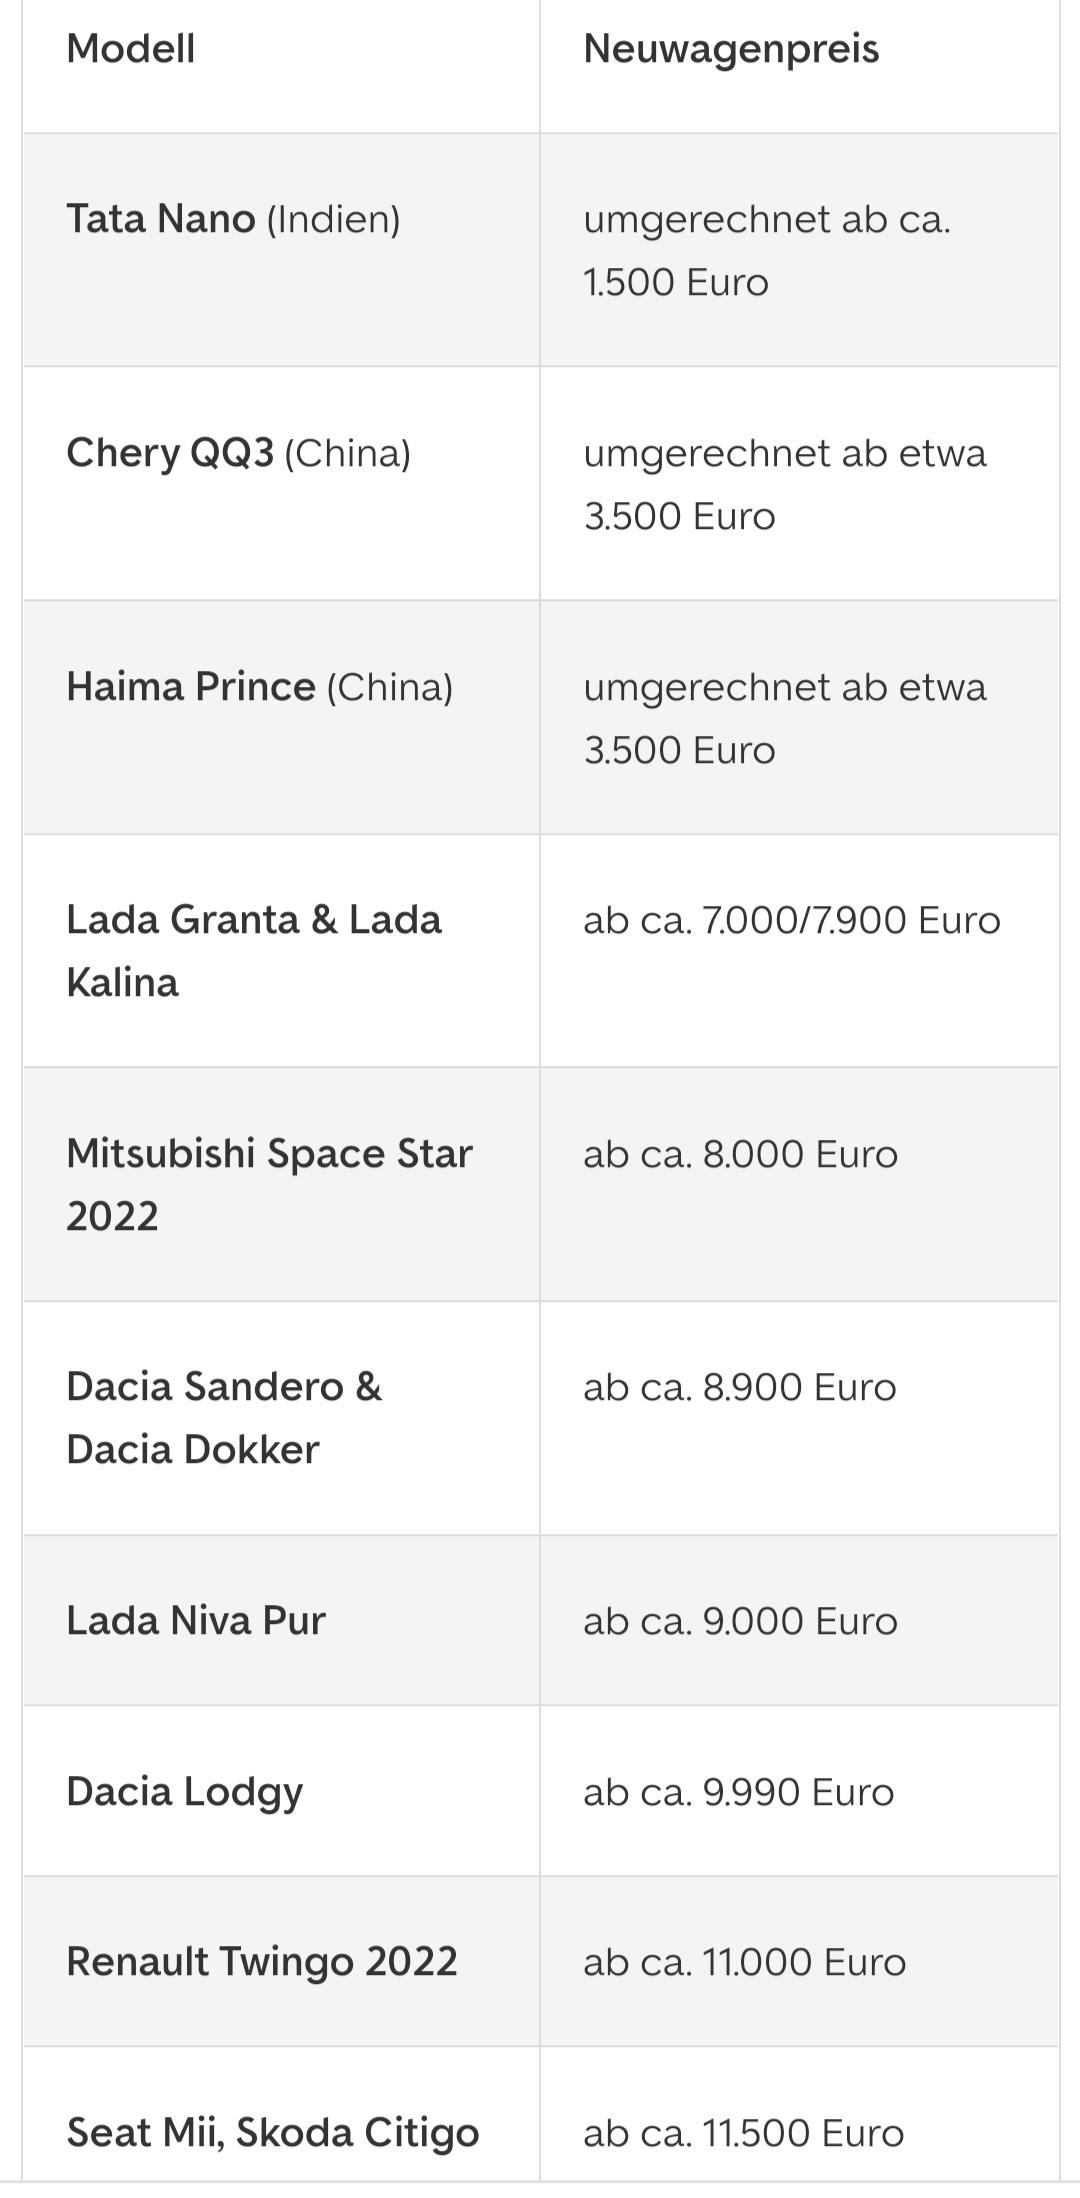Select the Lada Niva Pur model name
Image resolution: width=1080 pixels, height=2198 pixels.
coord(196,1620)
